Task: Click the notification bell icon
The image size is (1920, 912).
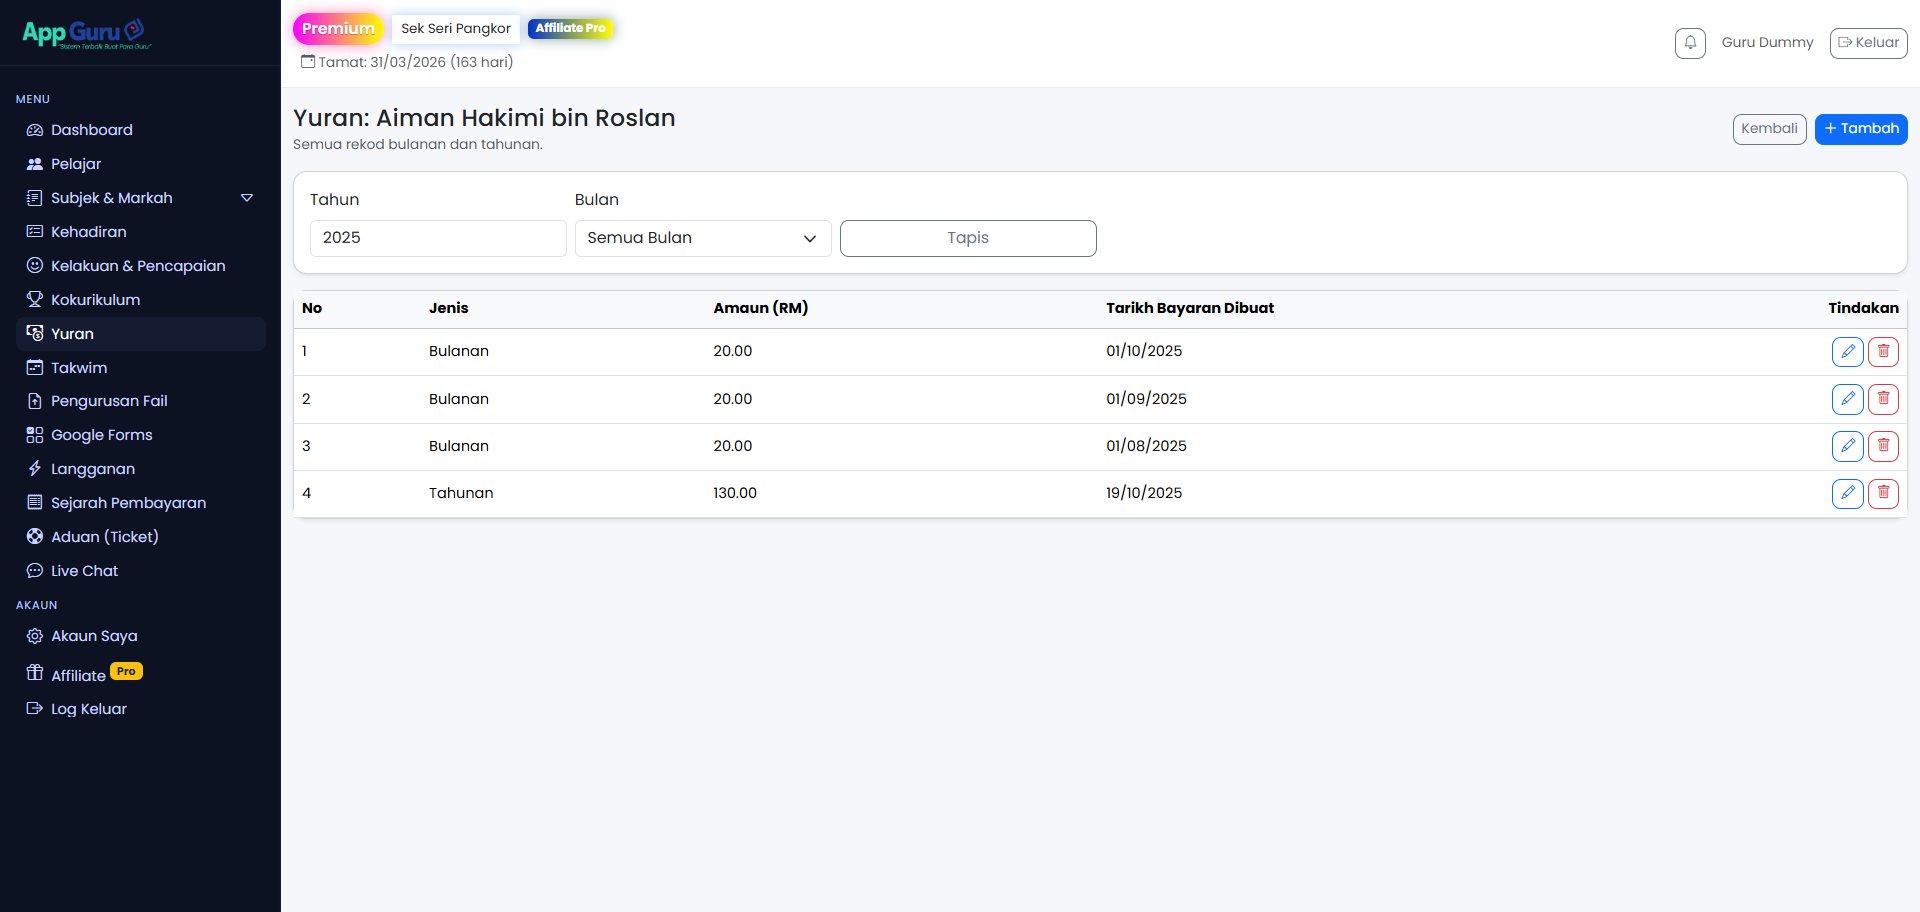Action: [x=1690, y=43]
